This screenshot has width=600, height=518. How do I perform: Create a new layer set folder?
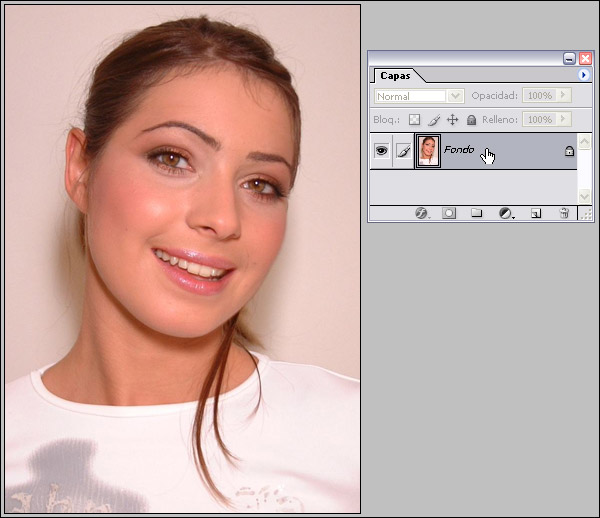pos(477,213)
